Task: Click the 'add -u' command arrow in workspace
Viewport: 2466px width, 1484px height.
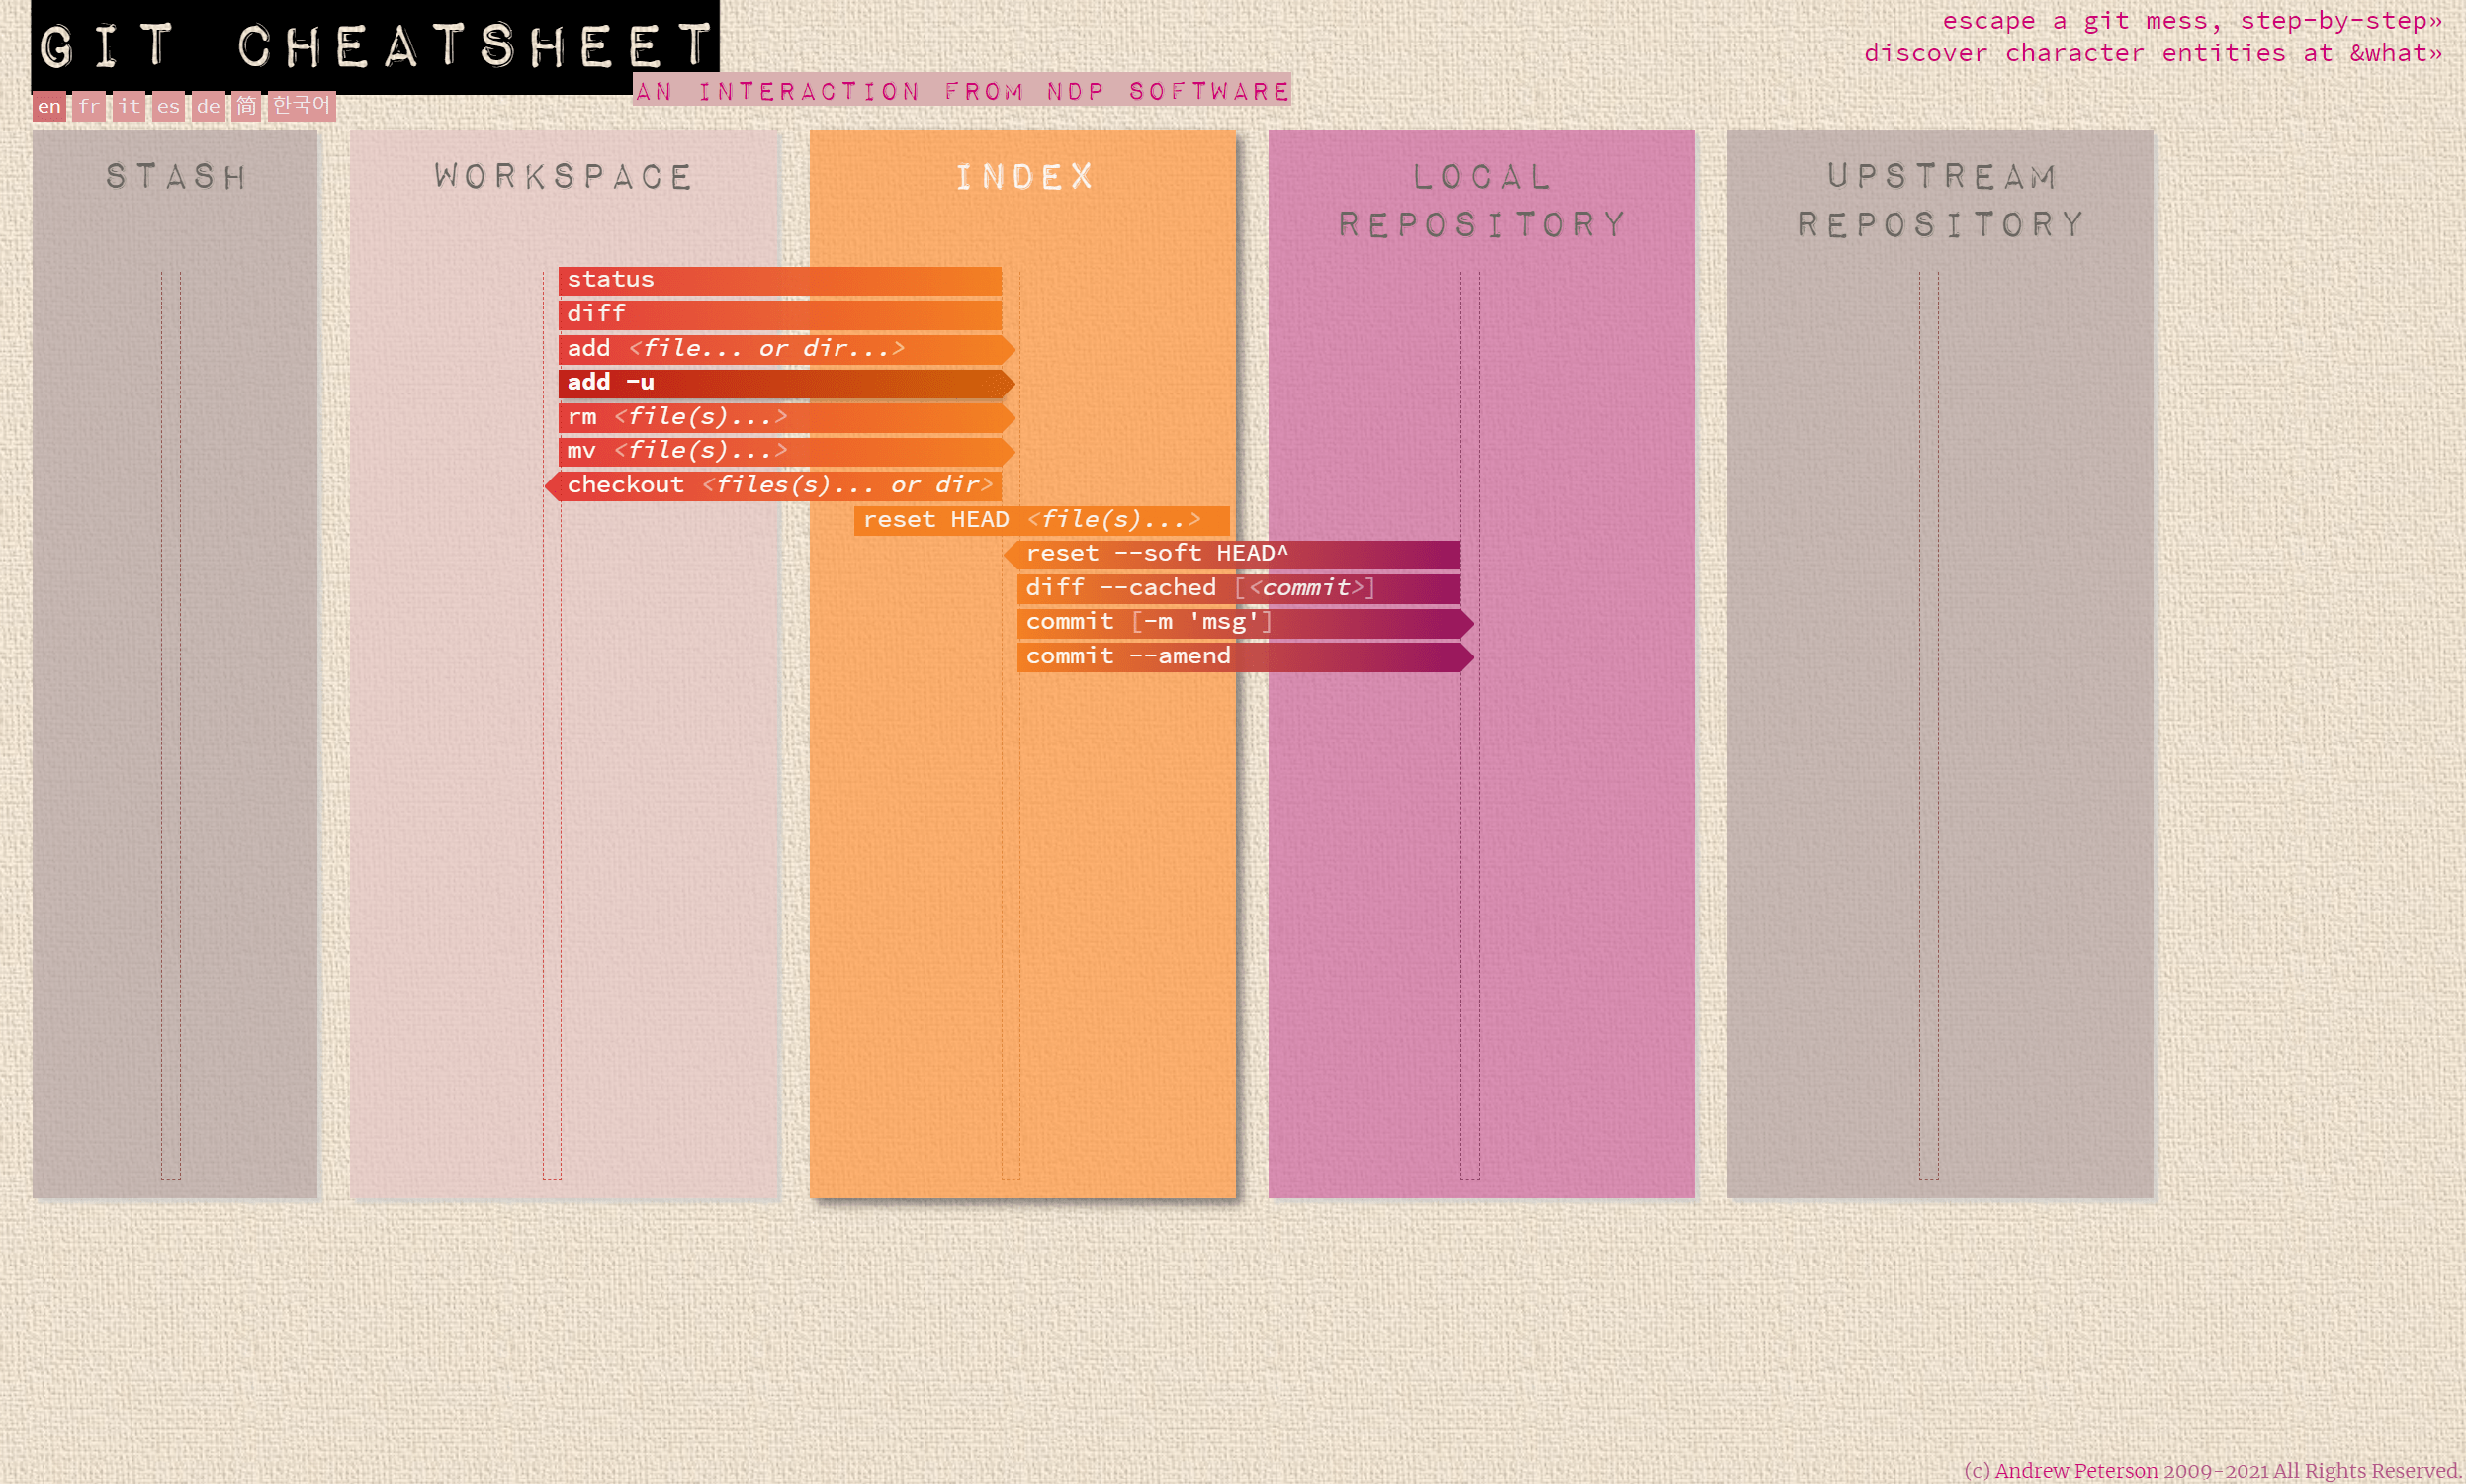Action: point(777,382)
